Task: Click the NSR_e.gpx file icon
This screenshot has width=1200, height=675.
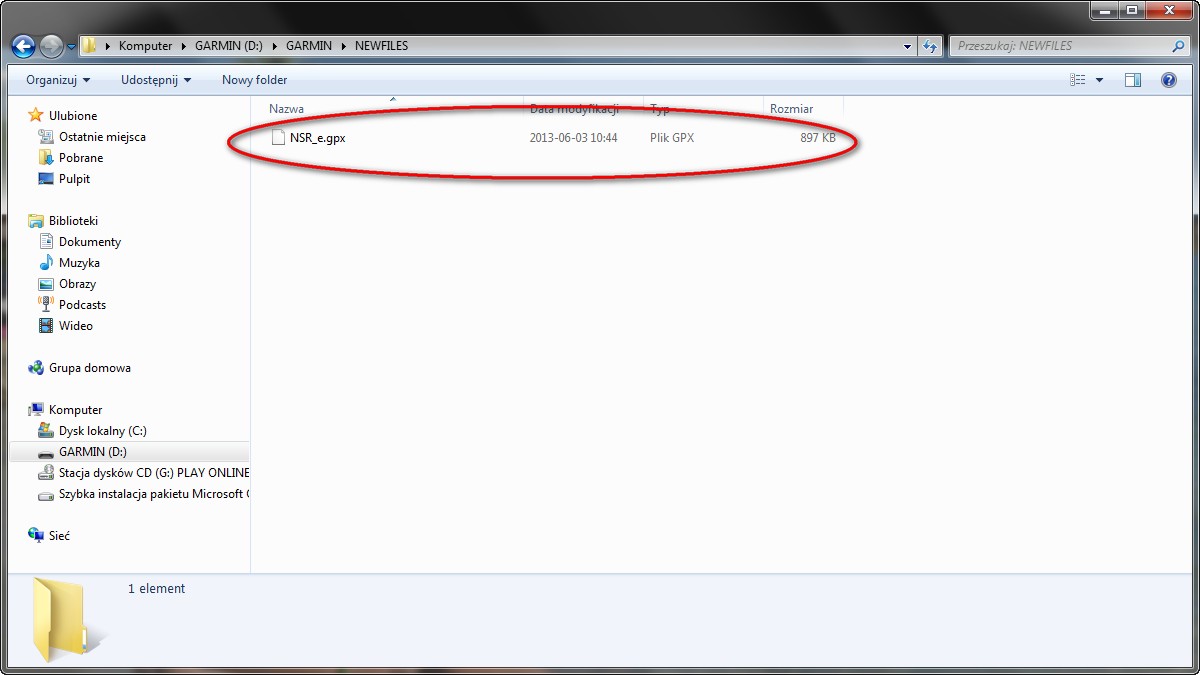Action: point(278,138)
